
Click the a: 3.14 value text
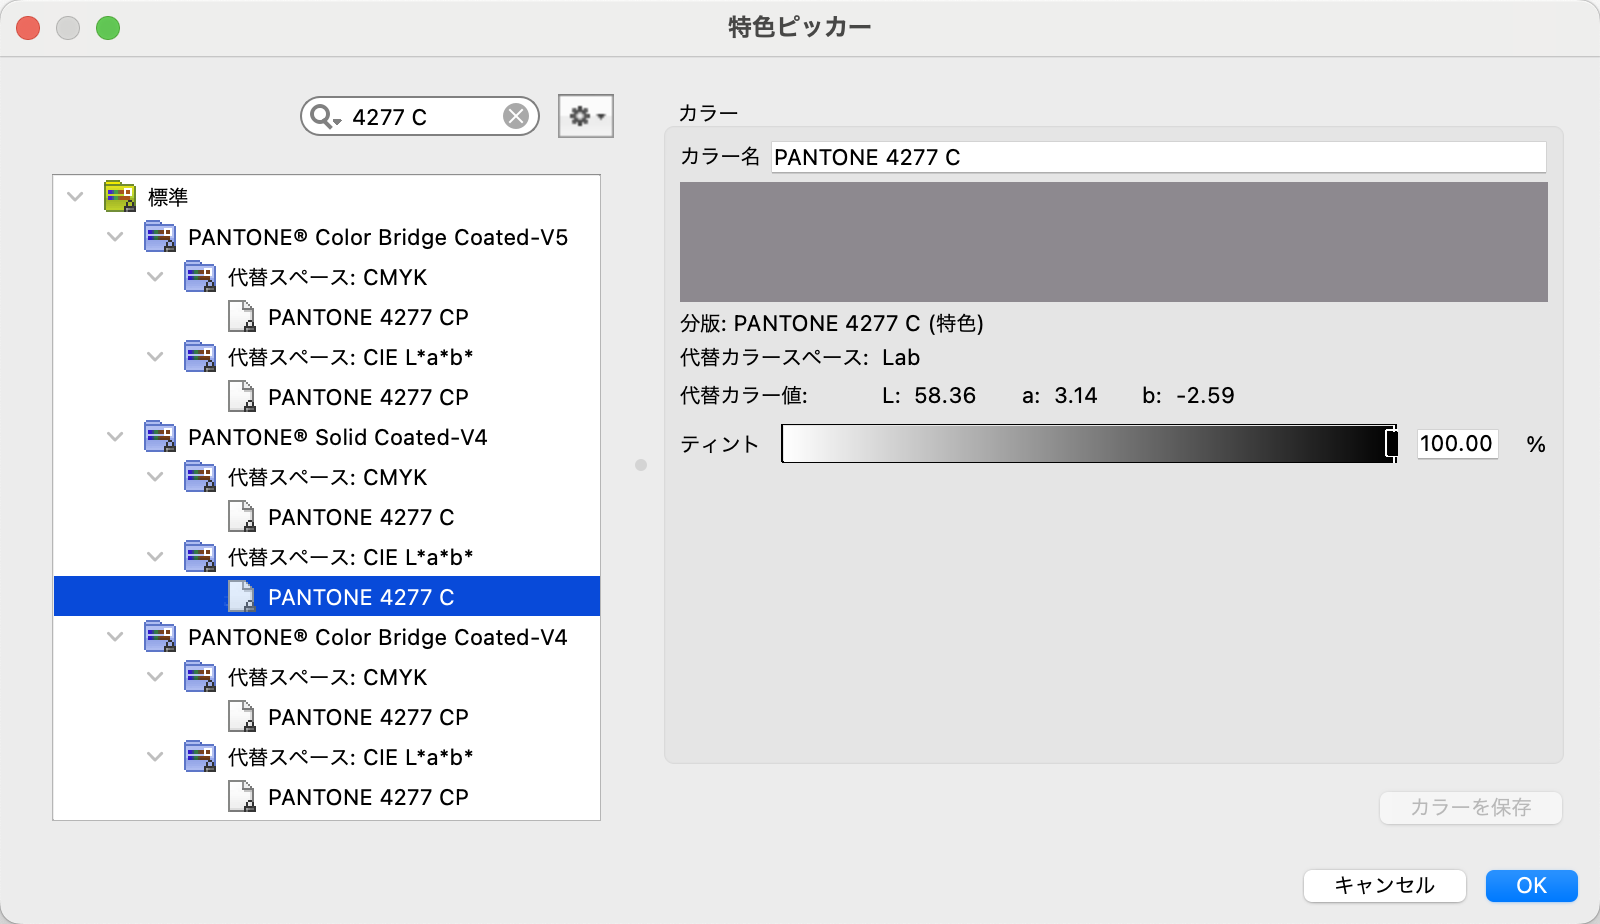click(x=1060, y=396)
